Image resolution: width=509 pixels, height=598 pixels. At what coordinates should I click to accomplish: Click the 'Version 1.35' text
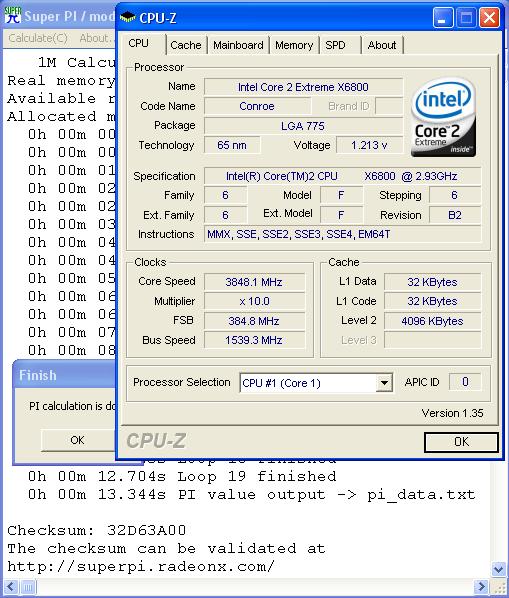[452, 413]
